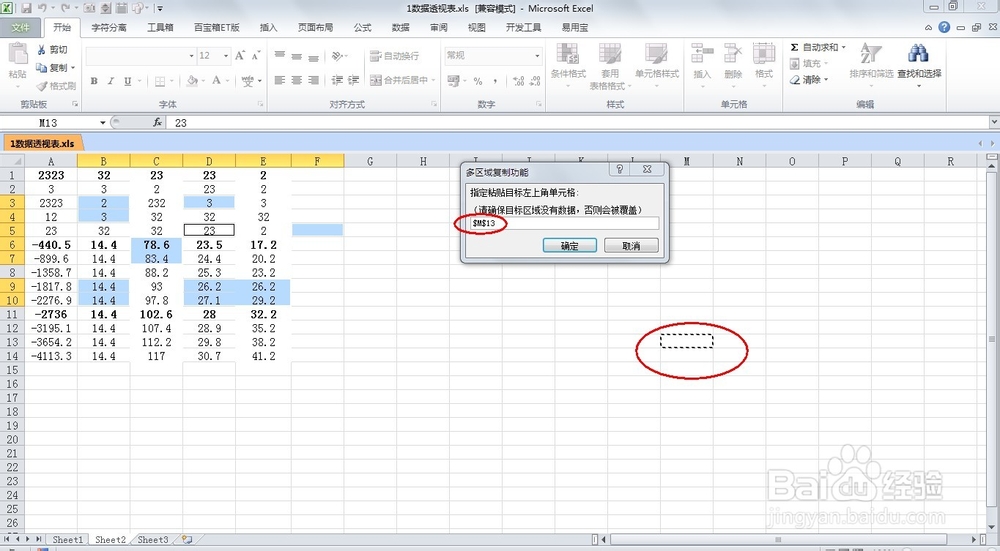Click Merge and Center (合并后居中)
The width and height of the screenshot is (1000, 551).
pyautogui.click(x=399, y=80)
